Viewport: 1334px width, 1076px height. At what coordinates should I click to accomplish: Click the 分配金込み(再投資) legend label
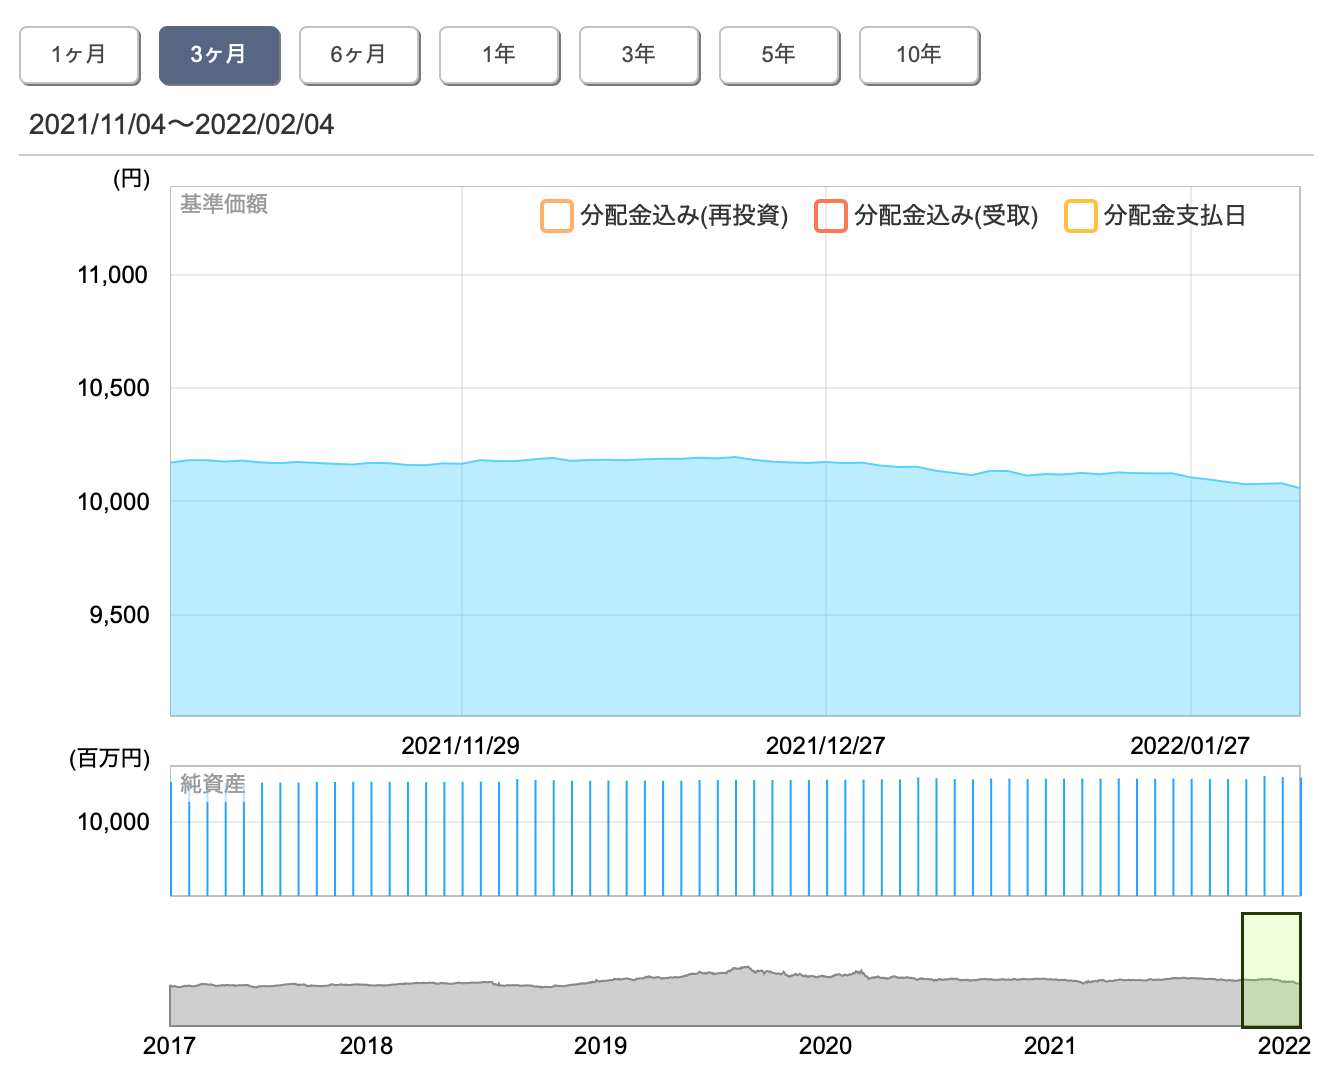click(684, 216)
